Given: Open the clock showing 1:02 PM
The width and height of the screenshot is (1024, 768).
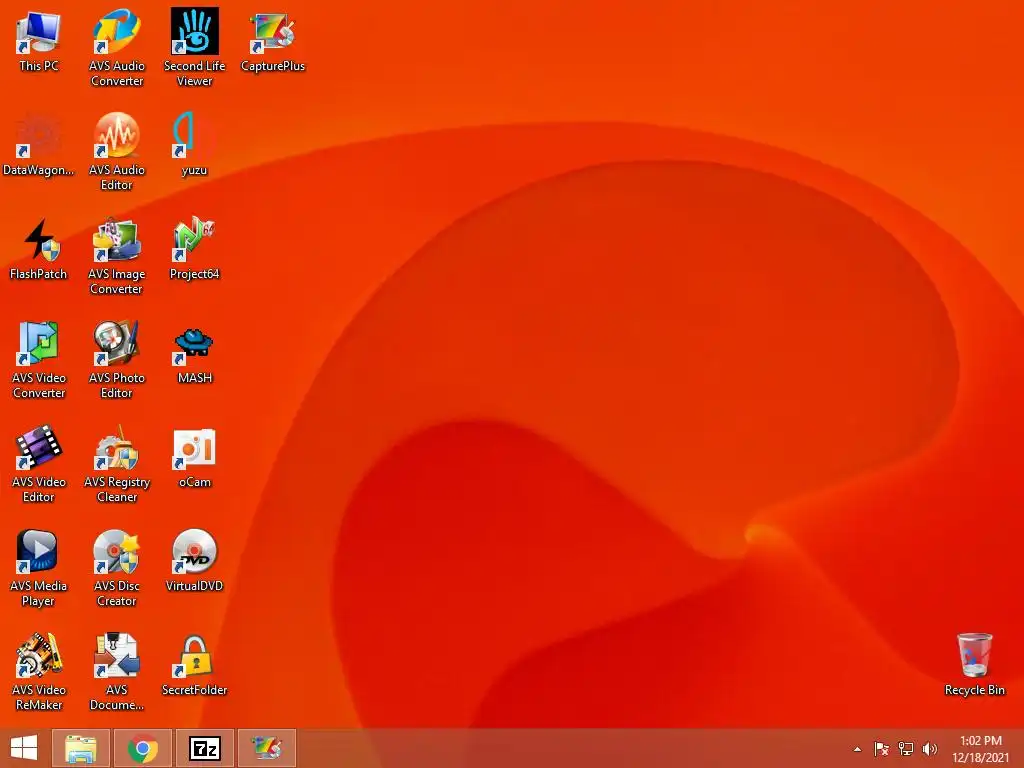Looking at the screenshot, I should click(980, 749).
